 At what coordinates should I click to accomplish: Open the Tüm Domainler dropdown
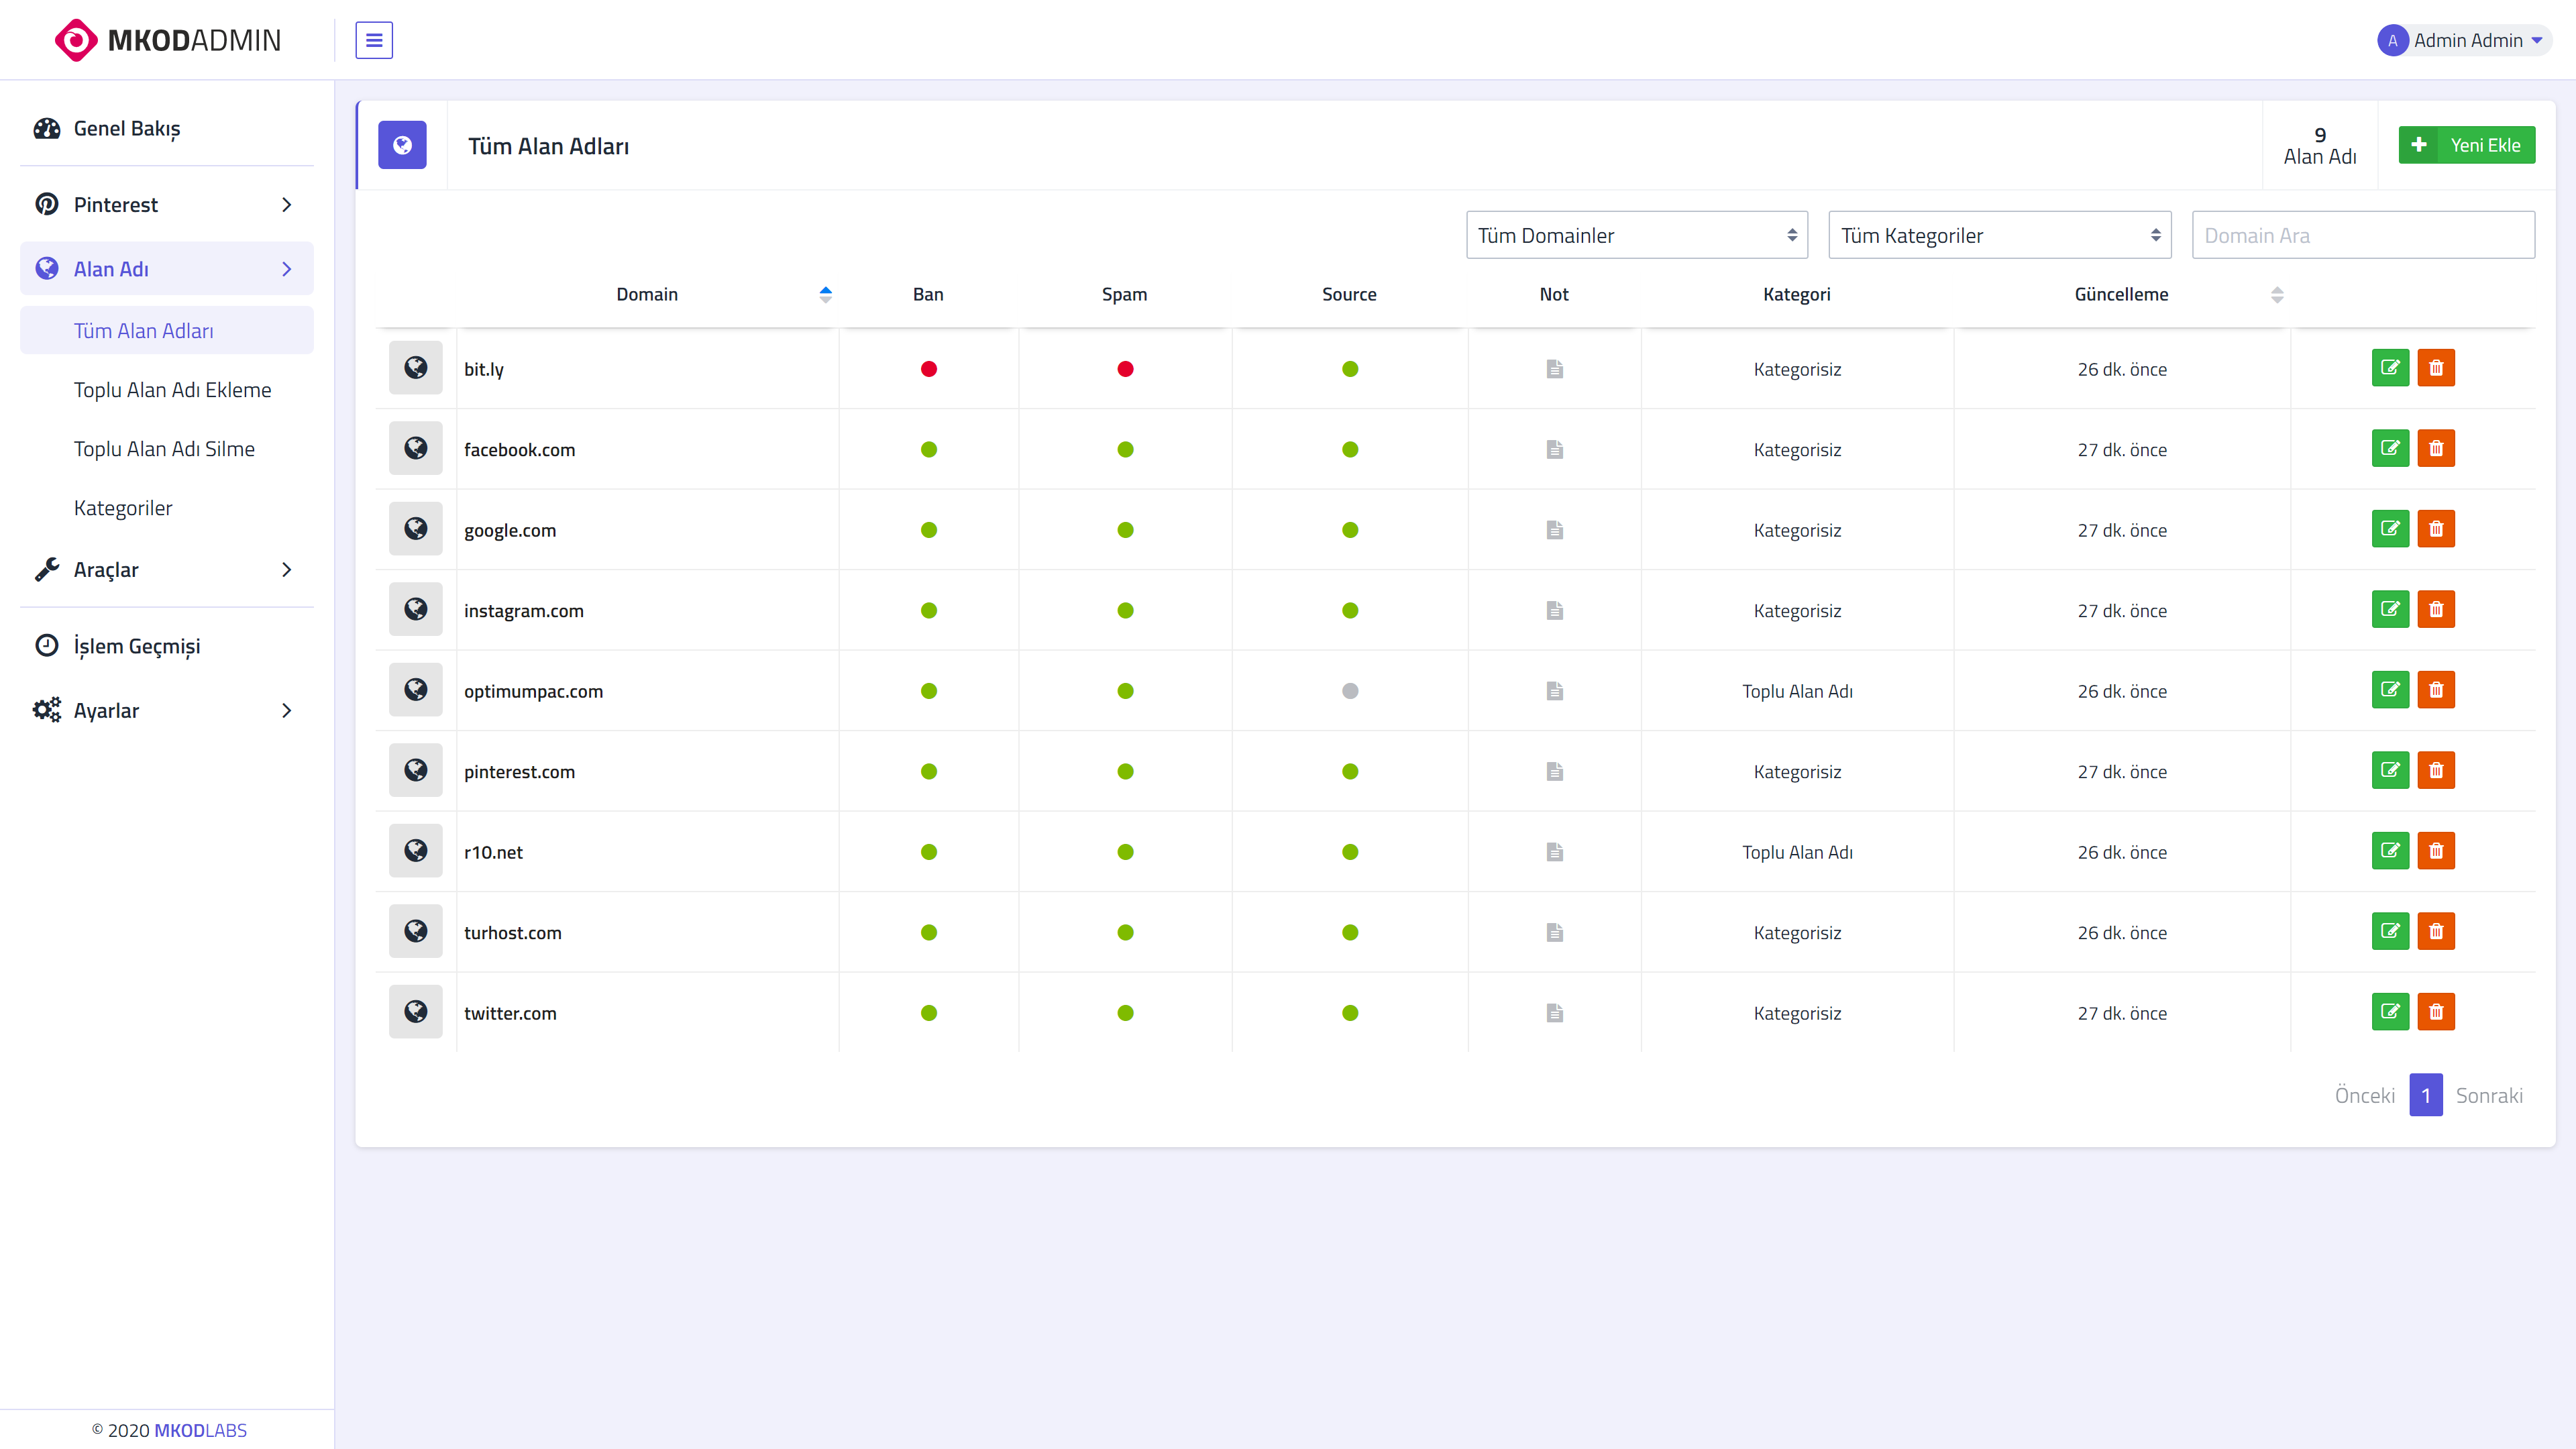1636,235
